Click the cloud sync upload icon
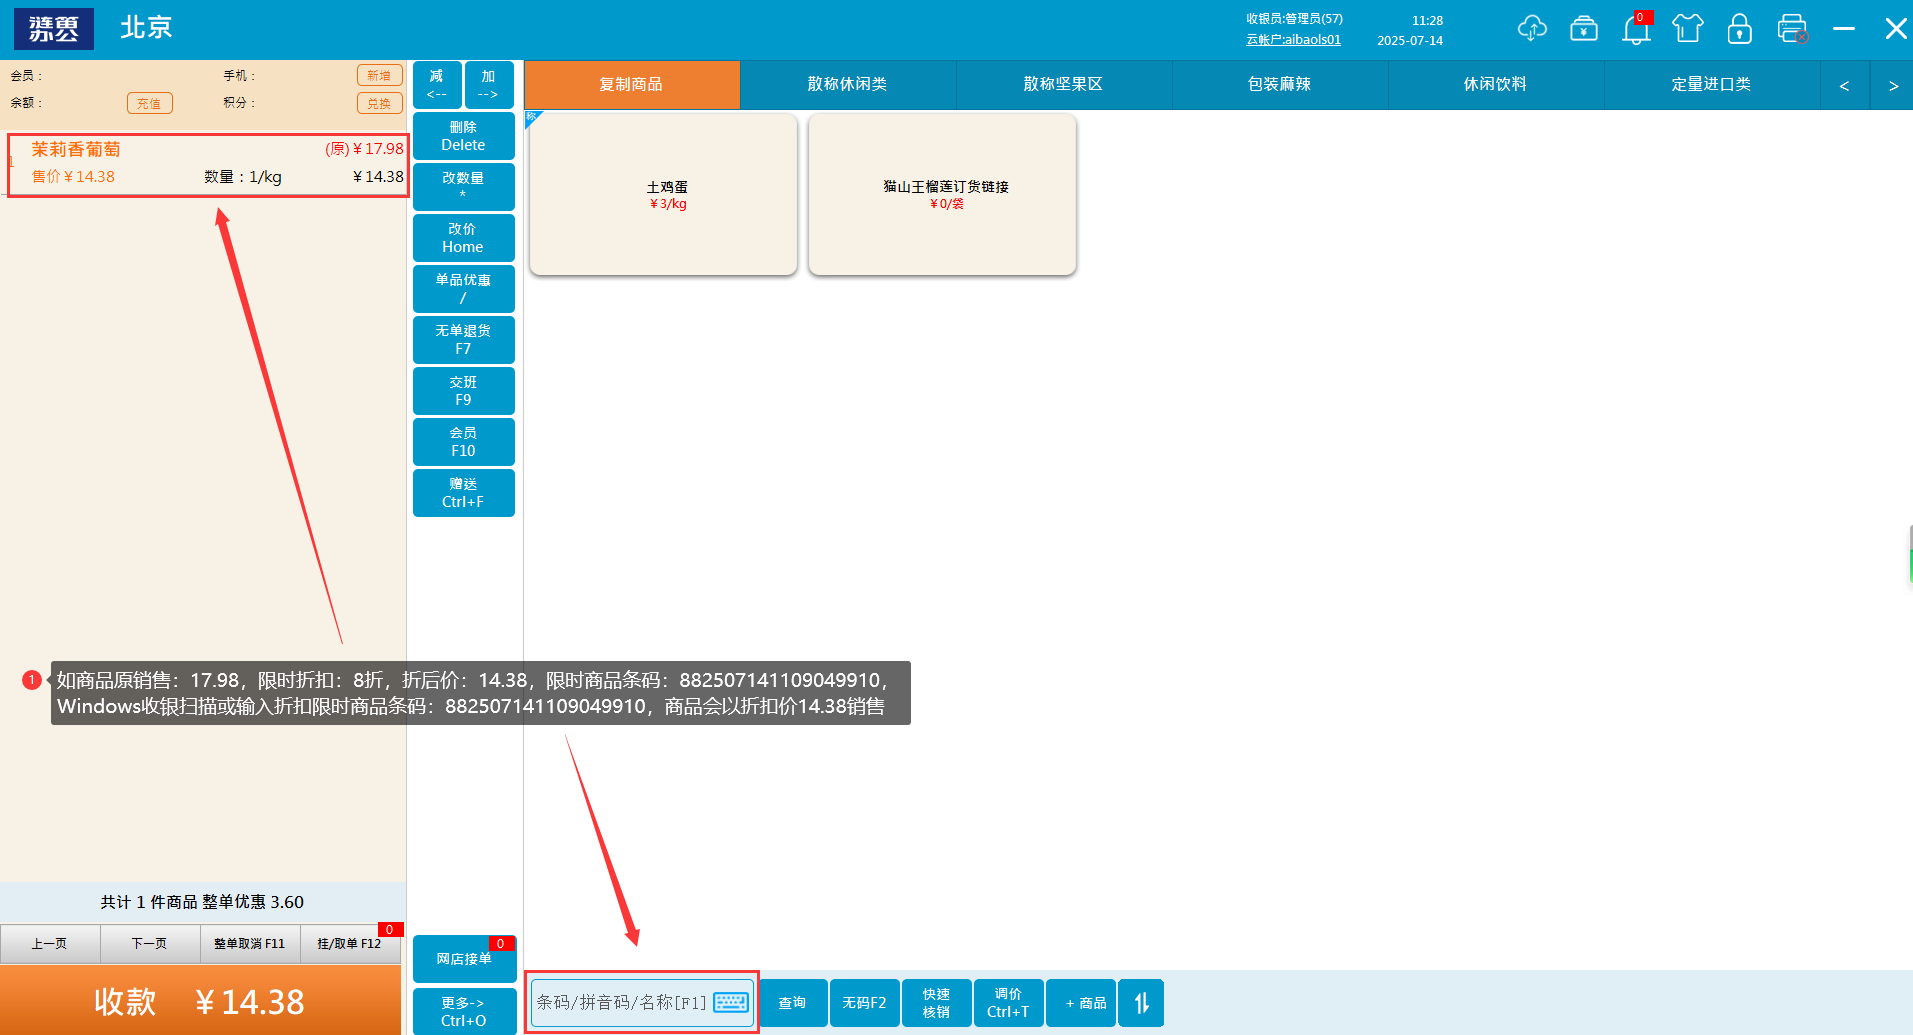Image resolution: width=1913 pixels, height=1035 pixels. tap(1531, 29)
